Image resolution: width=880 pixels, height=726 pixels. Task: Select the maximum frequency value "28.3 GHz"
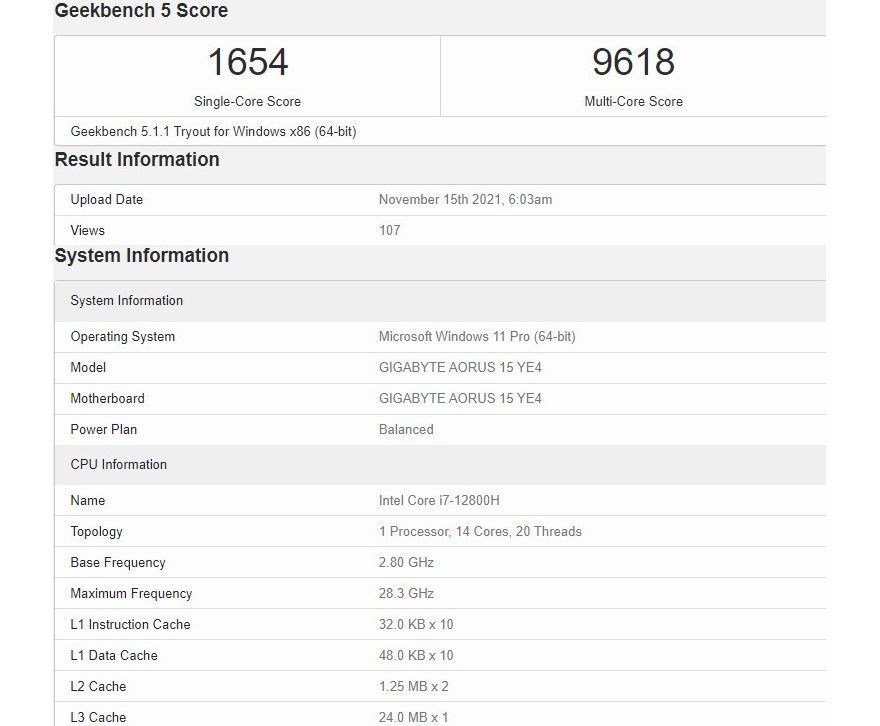click(406, 593)
